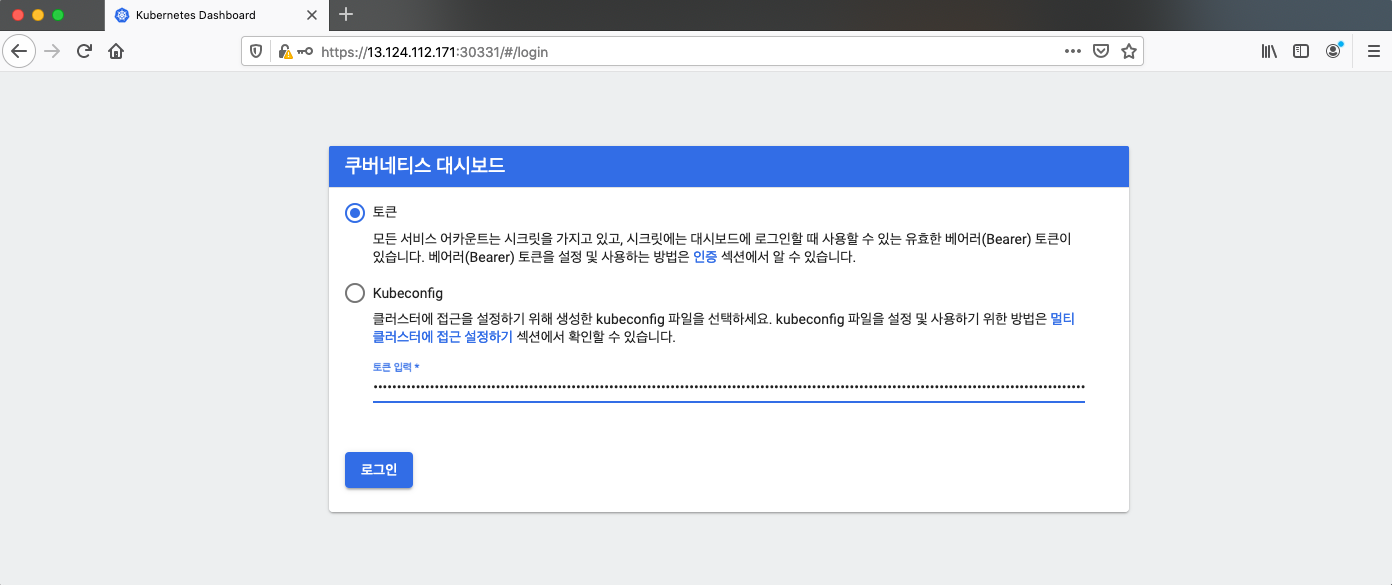Click 쿠버네티스 대시보드 header title
This screenshot has width=1392, height=585.
[425, 166]
